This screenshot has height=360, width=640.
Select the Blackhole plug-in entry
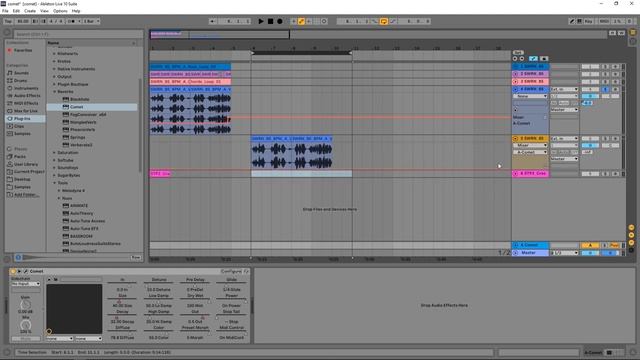point(80,99)
